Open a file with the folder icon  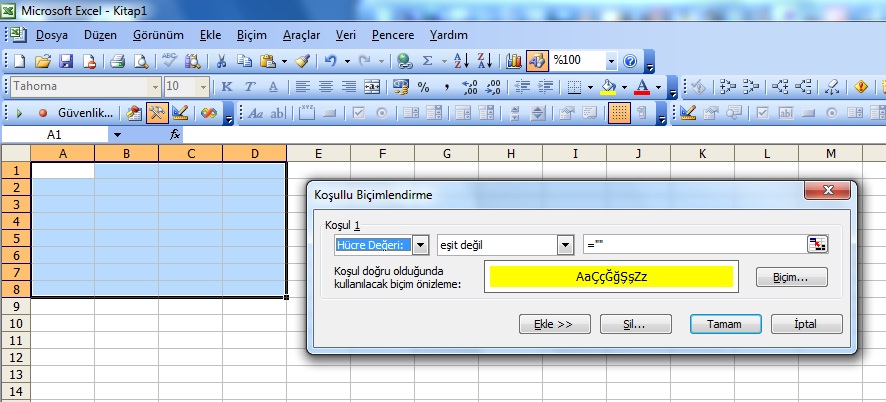point(43,61)
